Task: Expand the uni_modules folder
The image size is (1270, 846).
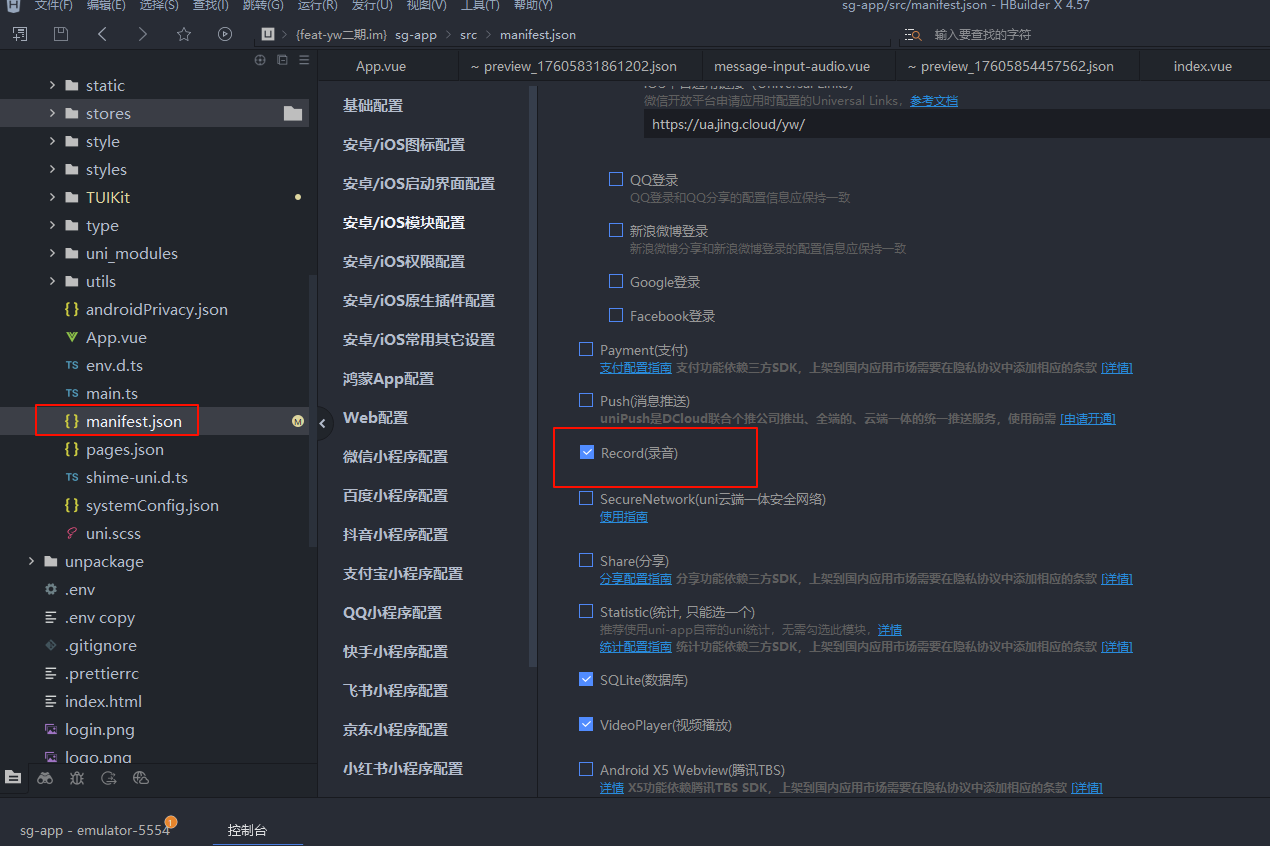Action: click(52, 254)
